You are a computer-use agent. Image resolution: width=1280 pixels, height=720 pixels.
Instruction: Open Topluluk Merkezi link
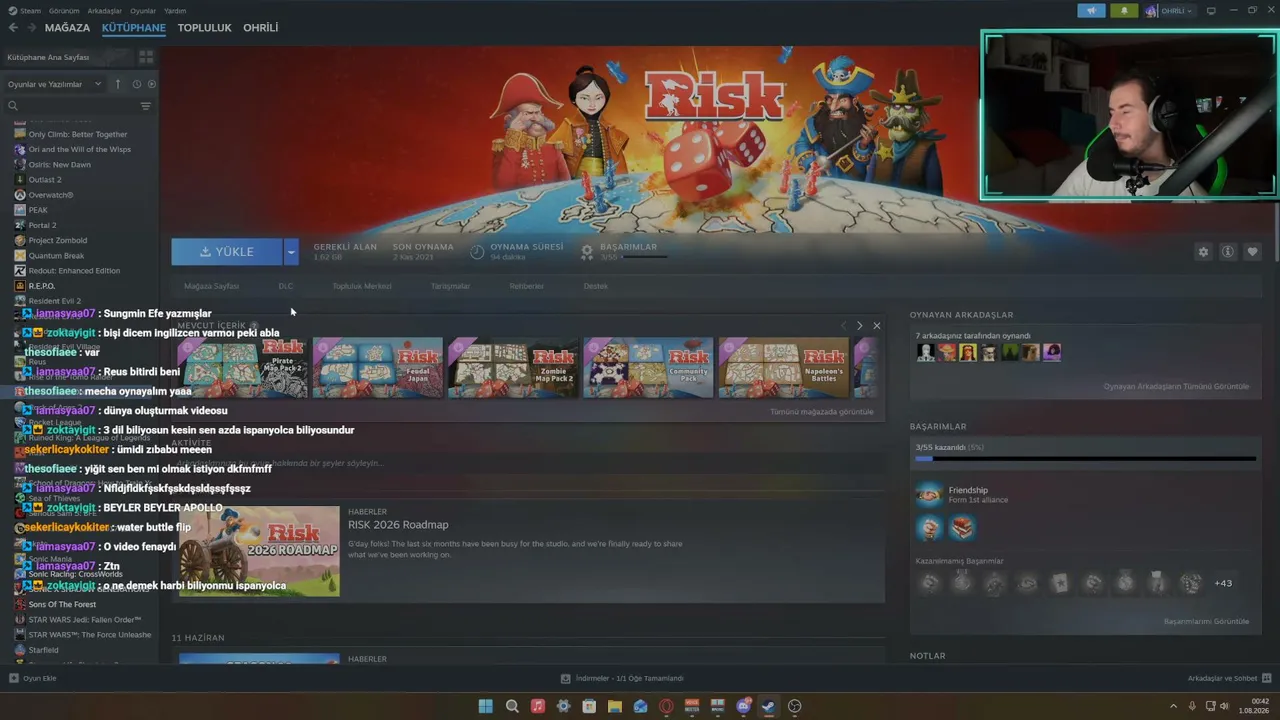click(362, 286)
